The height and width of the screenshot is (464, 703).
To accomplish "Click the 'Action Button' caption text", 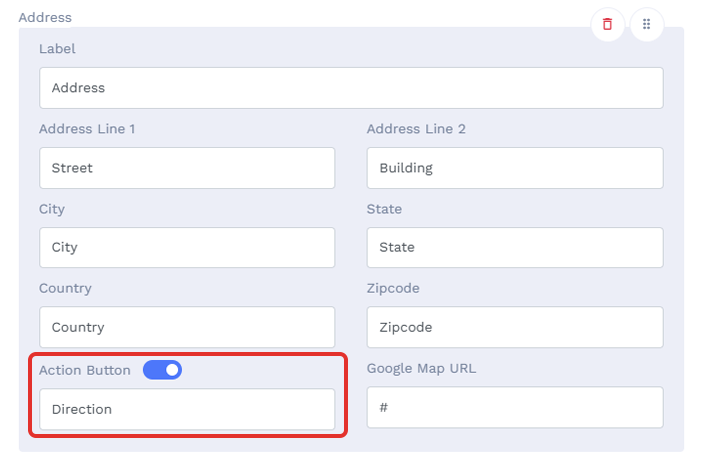I will click(x=85, y=370).
